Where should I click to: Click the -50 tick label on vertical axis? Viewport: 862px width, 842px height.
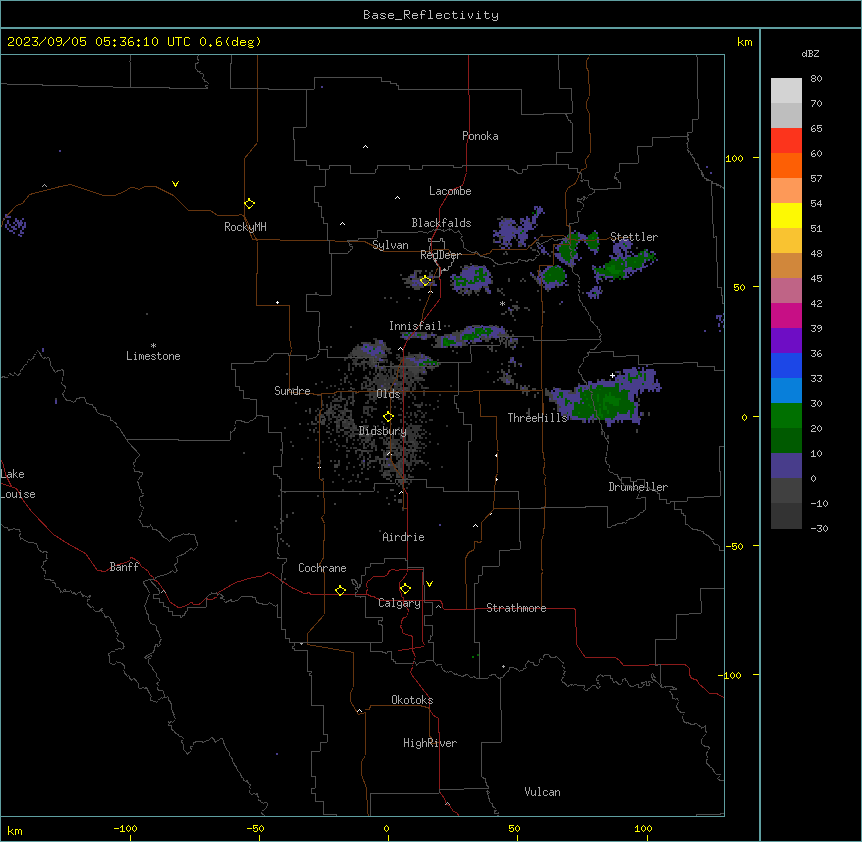[x=734, y=546]
